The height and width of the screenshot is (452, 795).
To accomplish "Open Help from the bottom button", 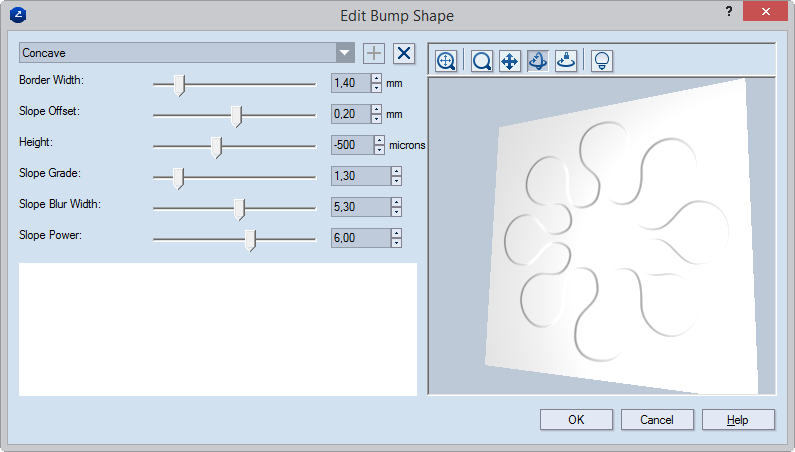I will pos(738,420).
